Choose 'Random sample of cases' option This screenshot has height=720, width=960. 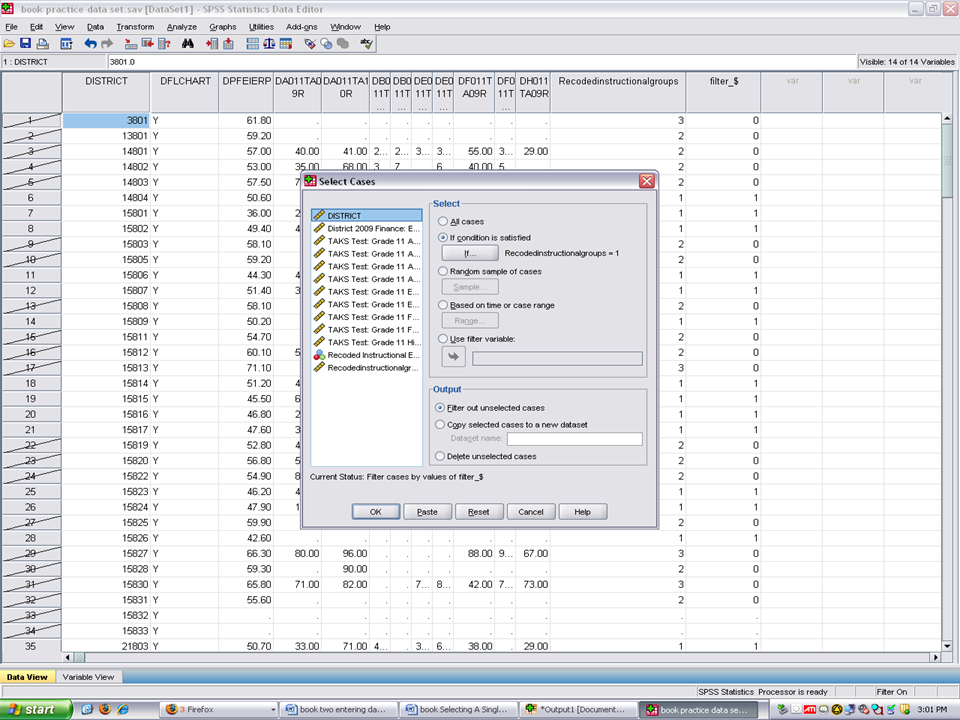click(443, 271)
